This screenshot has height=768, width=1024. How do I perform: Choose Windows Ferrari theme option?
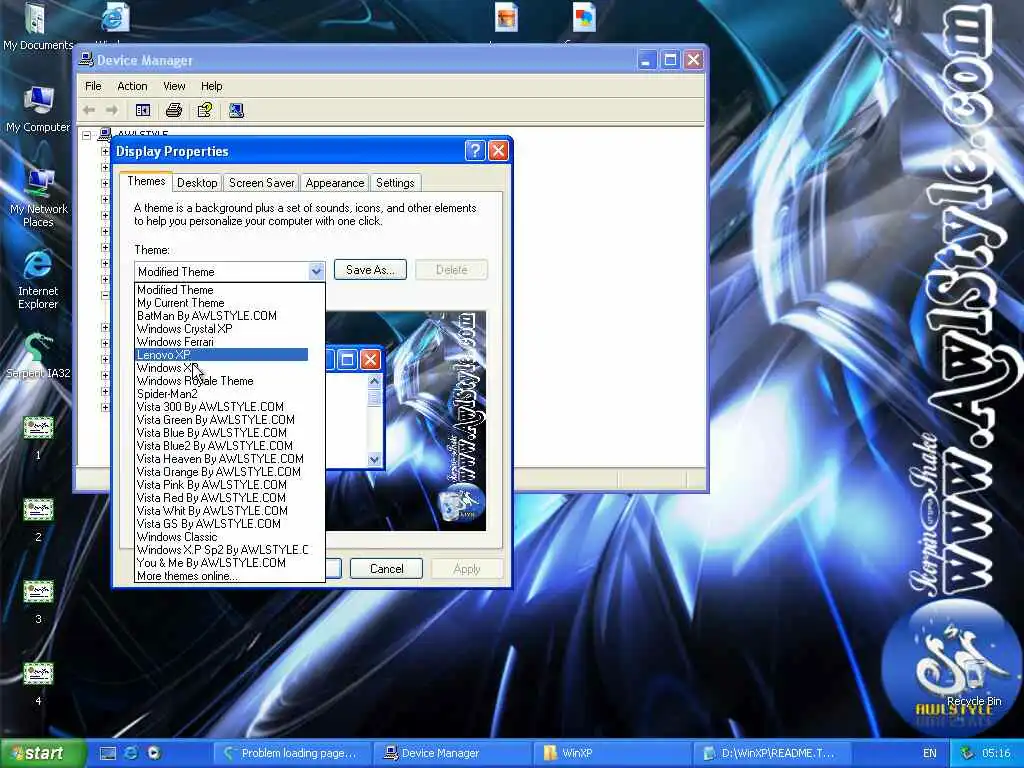pos(221,342)
